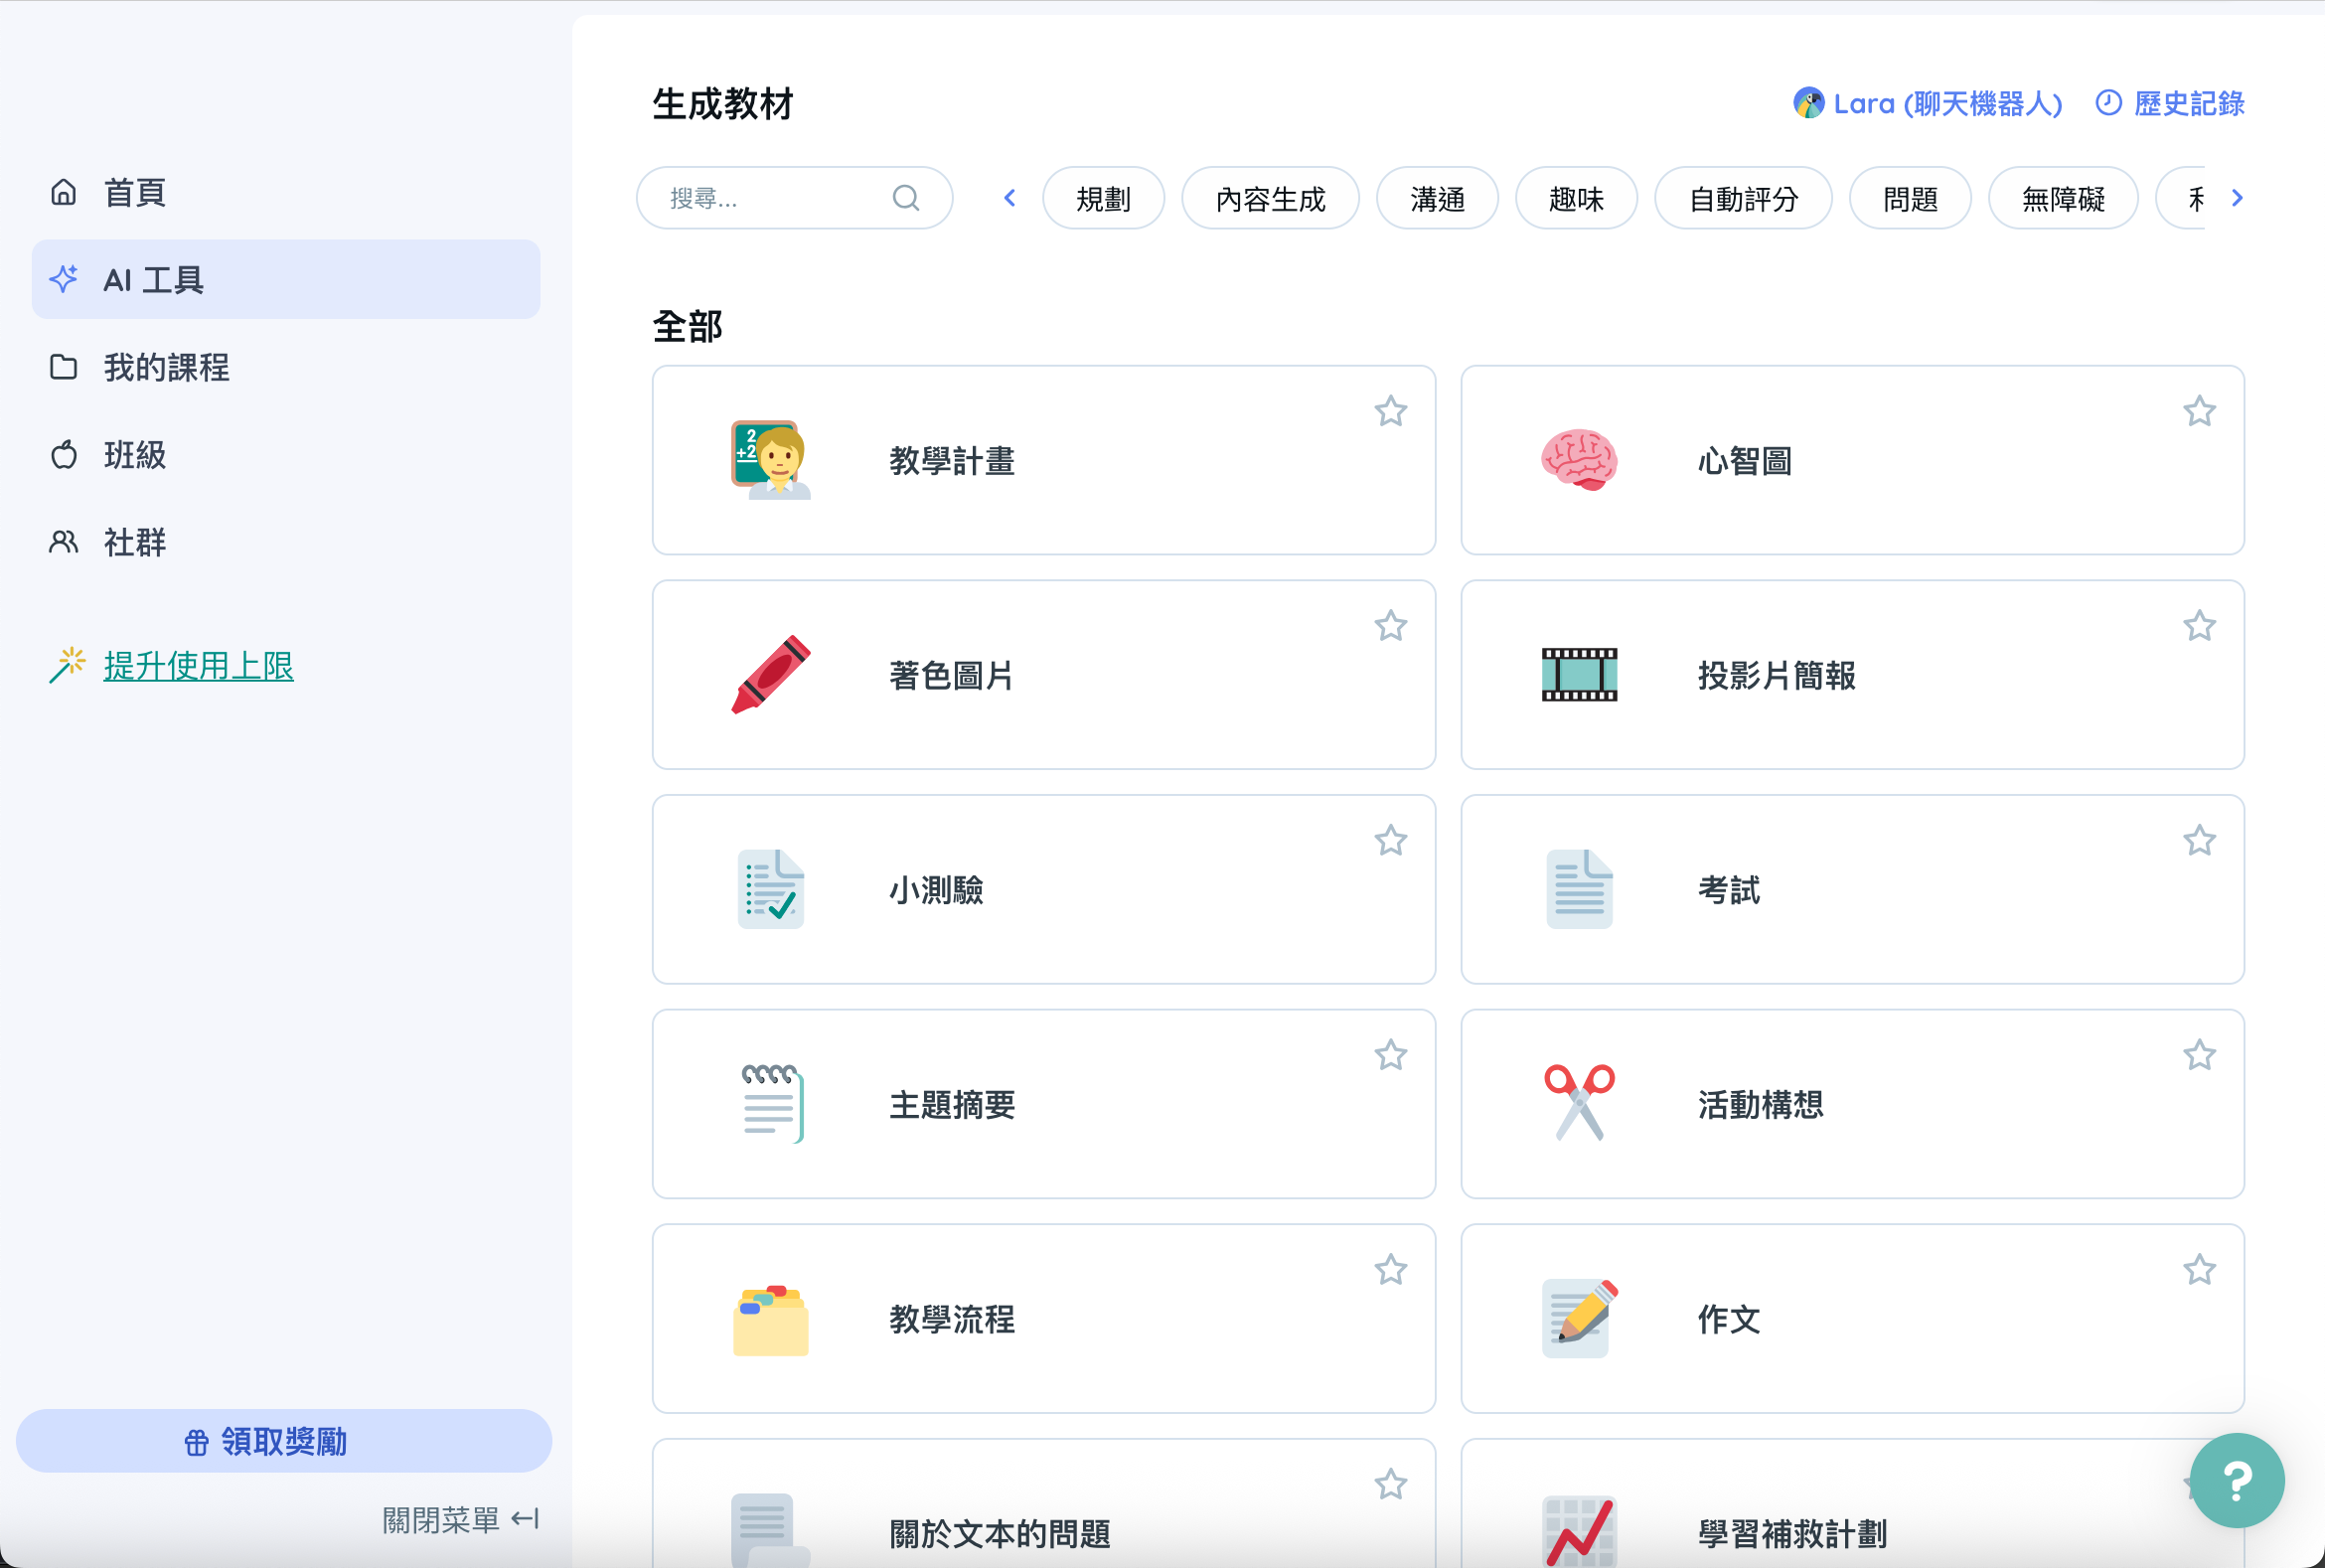Click the red crayon icon for 著色圖片

point(771,674)
